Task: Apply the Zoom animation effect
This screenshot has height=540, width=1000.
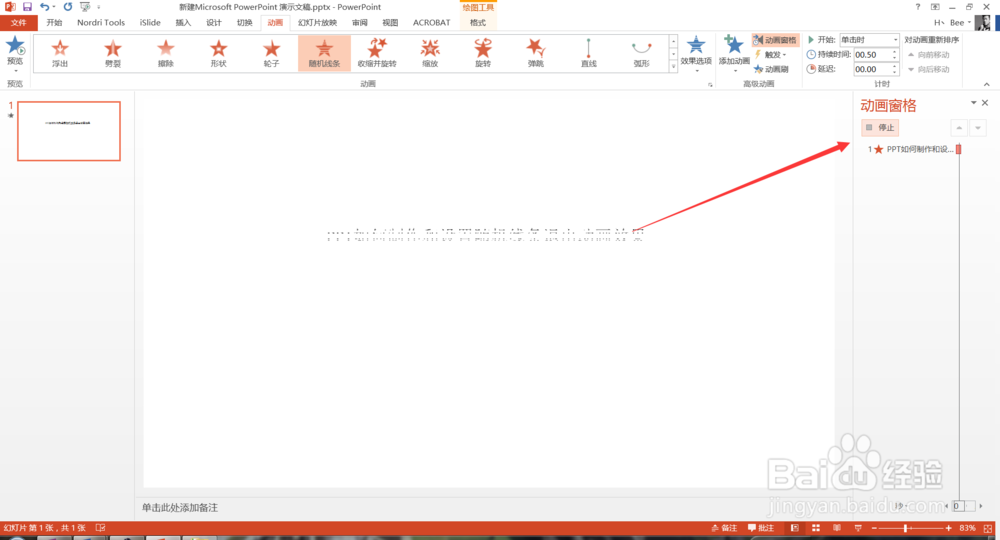Action: (x=430, y=53)
